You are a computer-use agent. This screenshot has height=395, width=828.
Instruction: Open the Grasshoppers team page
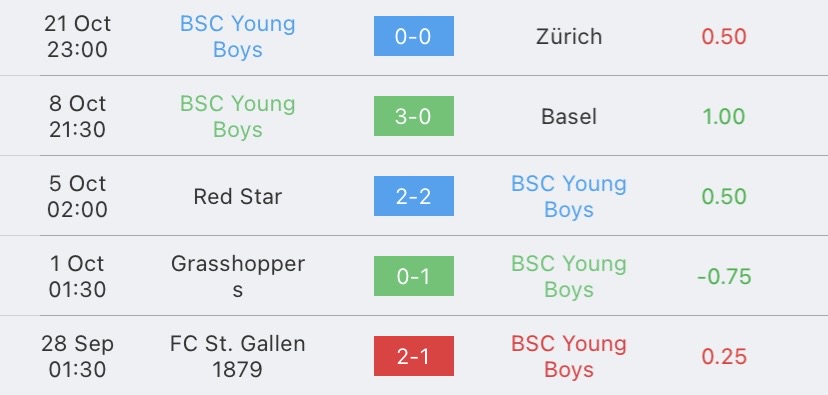click(238, 276)
